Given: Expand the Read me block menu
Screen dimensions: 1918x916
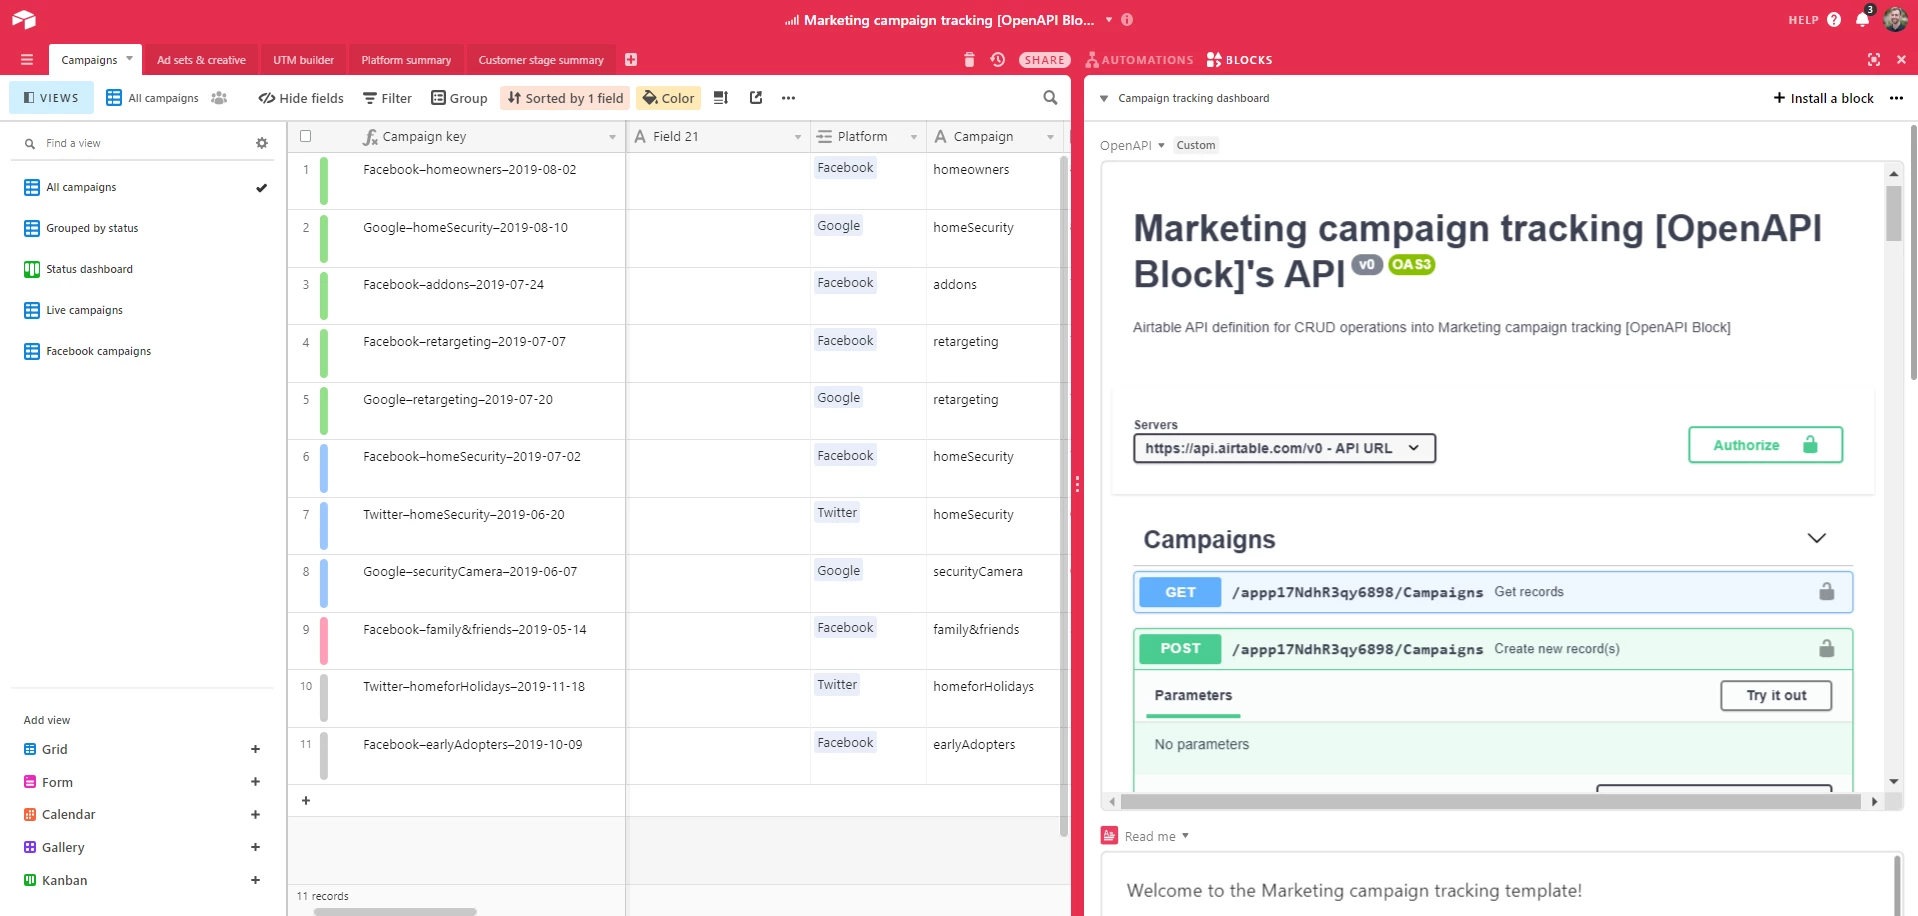Looking at the screenshot, I should [1185, 836].
